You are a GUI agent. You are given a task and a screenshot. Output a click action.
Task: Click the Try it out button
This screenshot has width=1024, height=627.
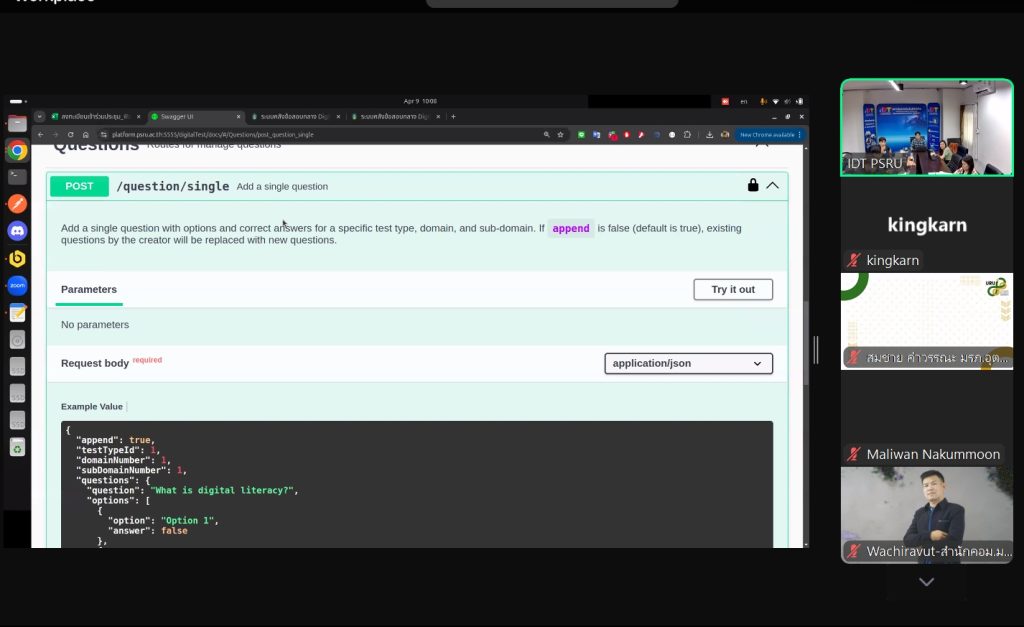[x=733, y=289]
